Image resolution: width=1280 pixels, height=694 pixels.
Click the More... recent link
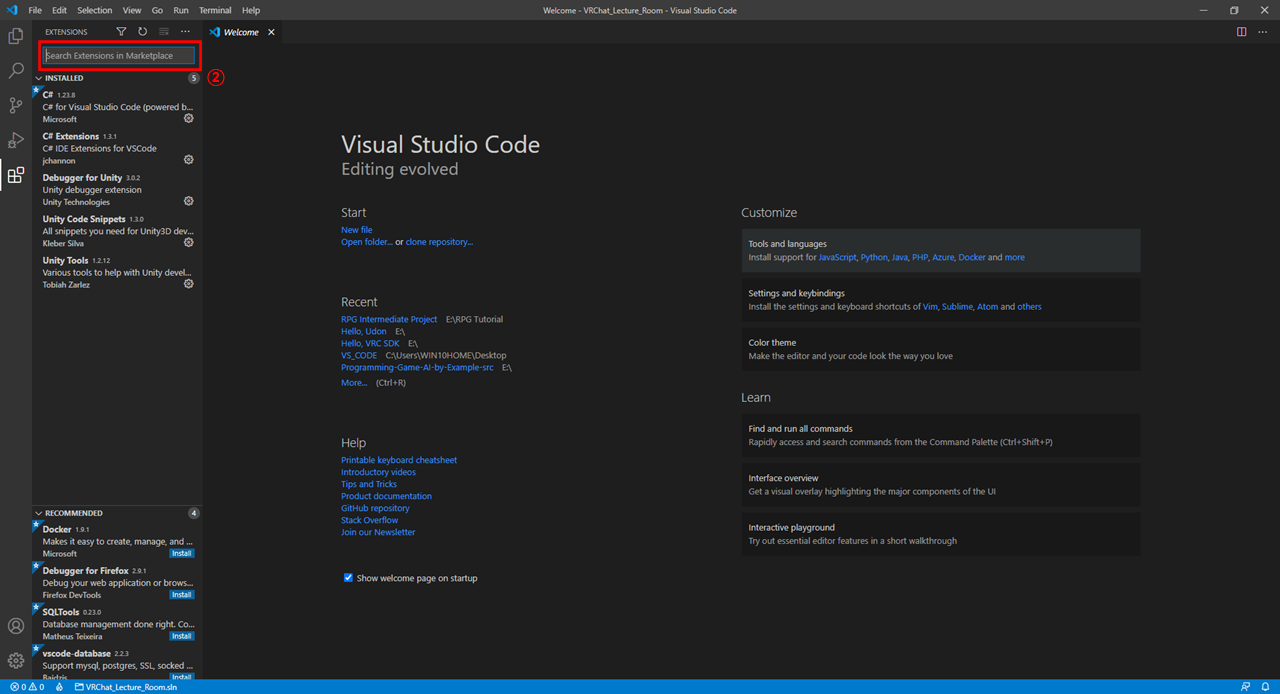click(x=354, y=382)
